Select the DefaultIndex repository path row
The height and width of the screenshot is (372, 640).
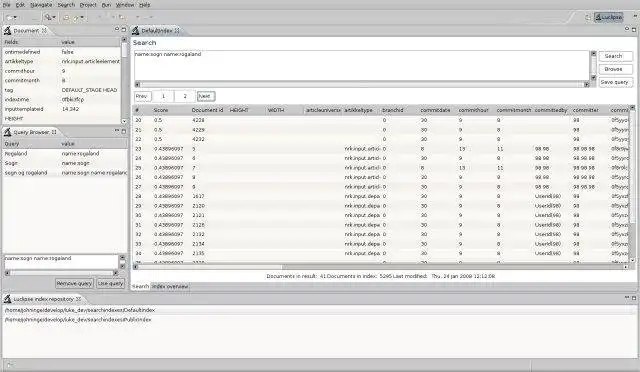coord(320,310)
